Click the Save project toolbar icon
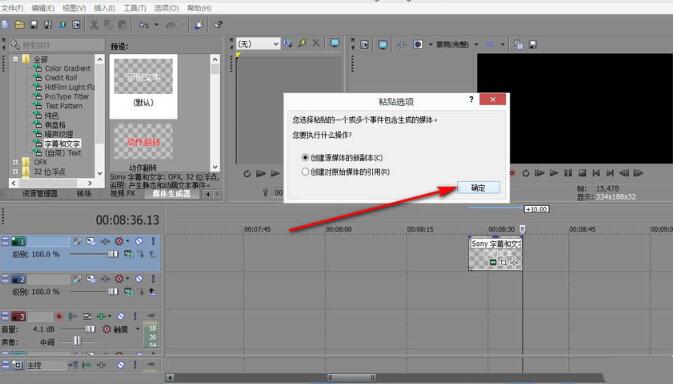The height and width of the screenshot is (384, 673). [33, 25]
